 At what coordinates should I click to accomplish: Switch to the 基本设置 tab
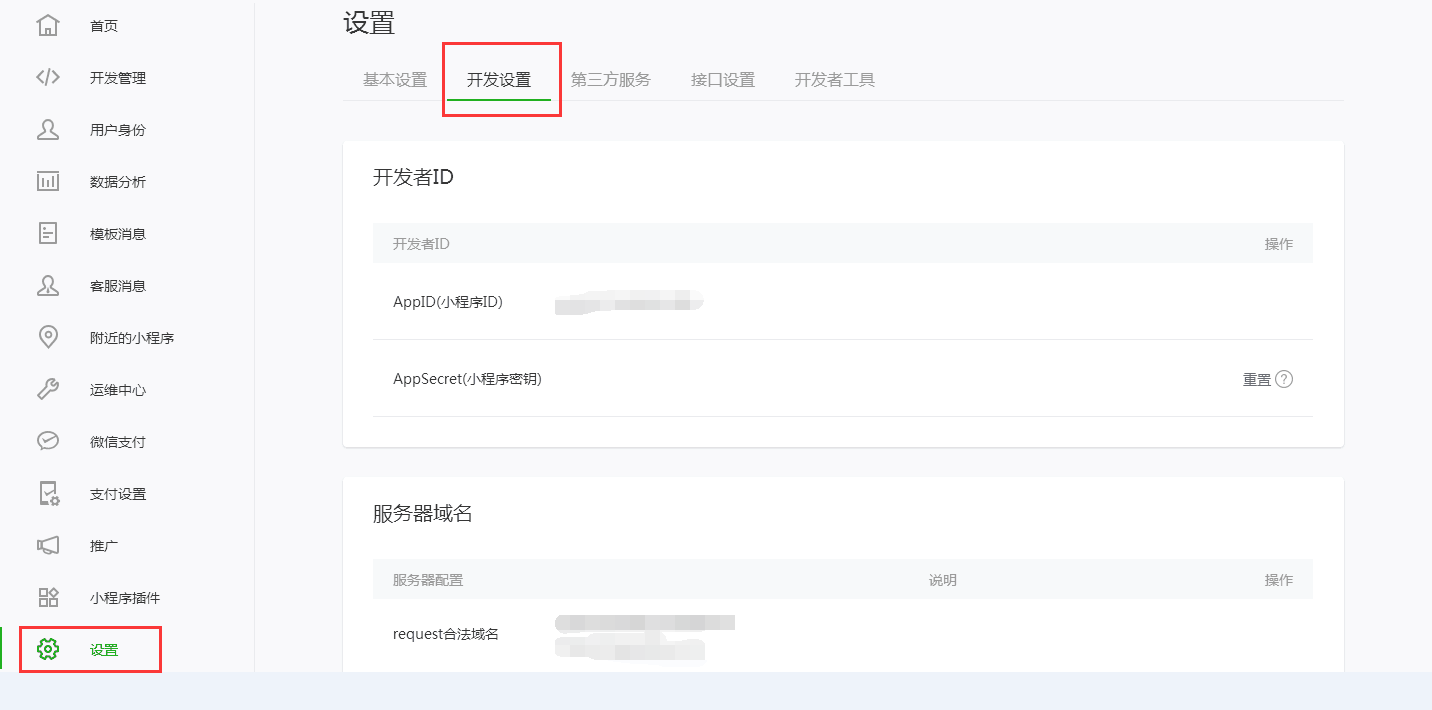coord(395,80)
